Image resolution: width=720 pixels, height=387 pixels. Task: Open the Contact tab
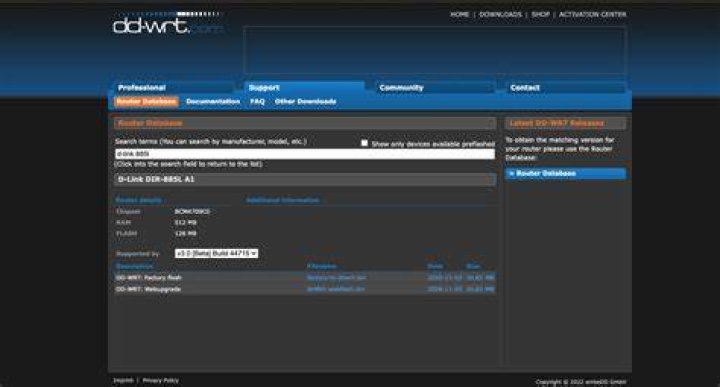pyautogui.click(x=566, y=88)
